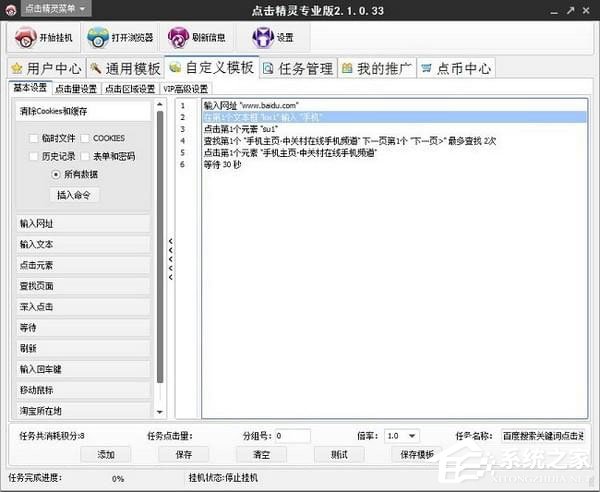The width and height of the screenshot is (600, 492).
Task: Click the app logo in title bar
Action: click(x=10, y=10)
